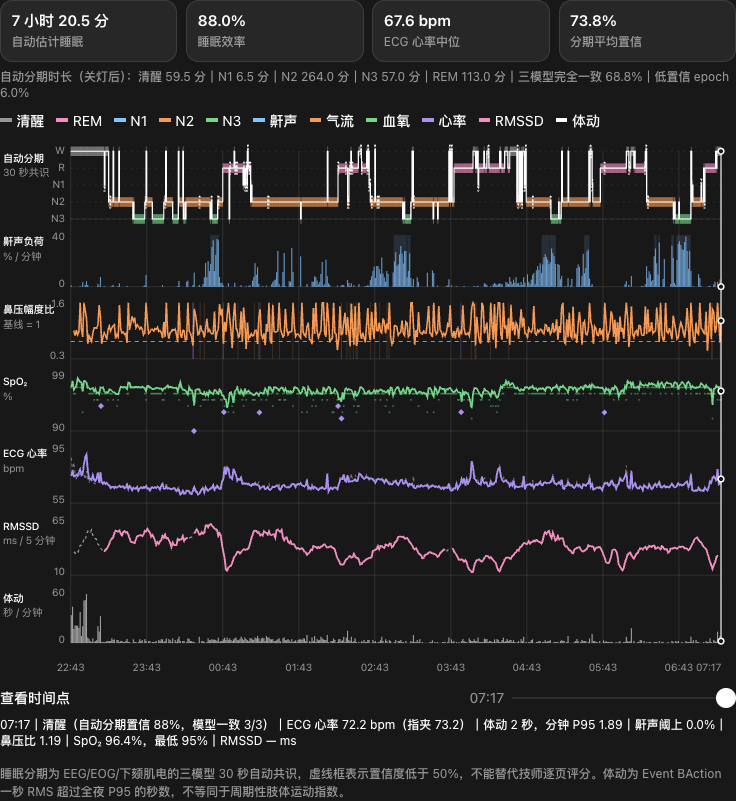Click the 23:43 time axis label
This screenshot has height=801, width=736.
(x=147, y=667)
